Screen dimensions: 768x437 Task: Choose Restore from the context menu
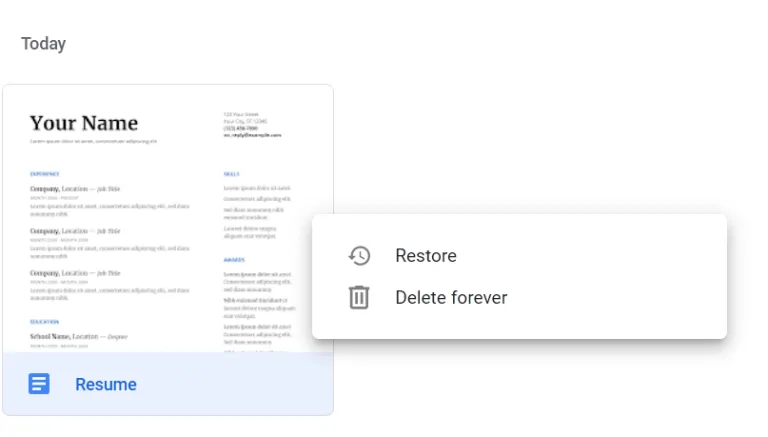coord(519,256)
